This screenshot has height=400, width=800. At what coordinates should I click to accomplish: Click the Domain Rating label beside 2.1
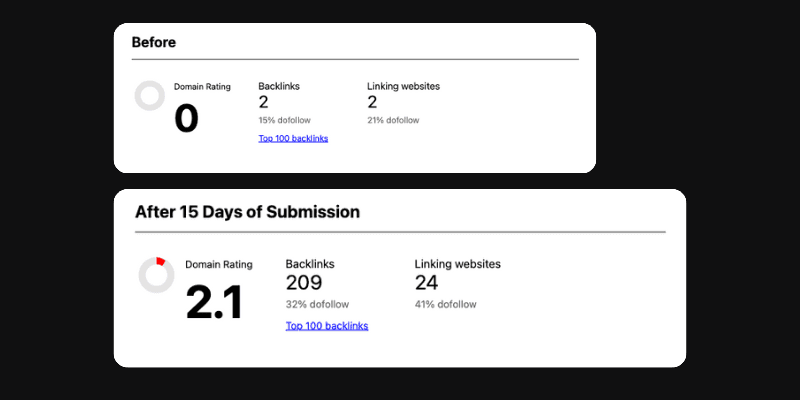(x=219, y=264)
